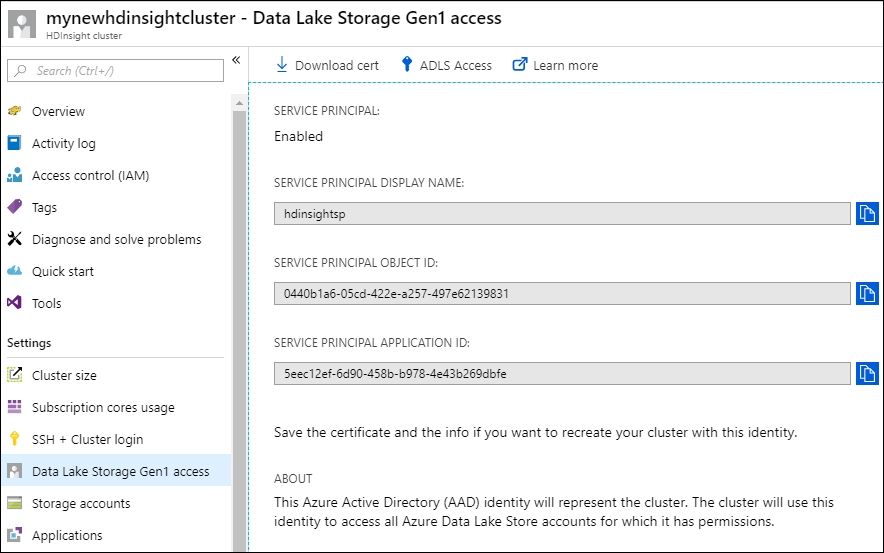
Task: Click the Activity log book icon
Action: [x=15, y=143]
